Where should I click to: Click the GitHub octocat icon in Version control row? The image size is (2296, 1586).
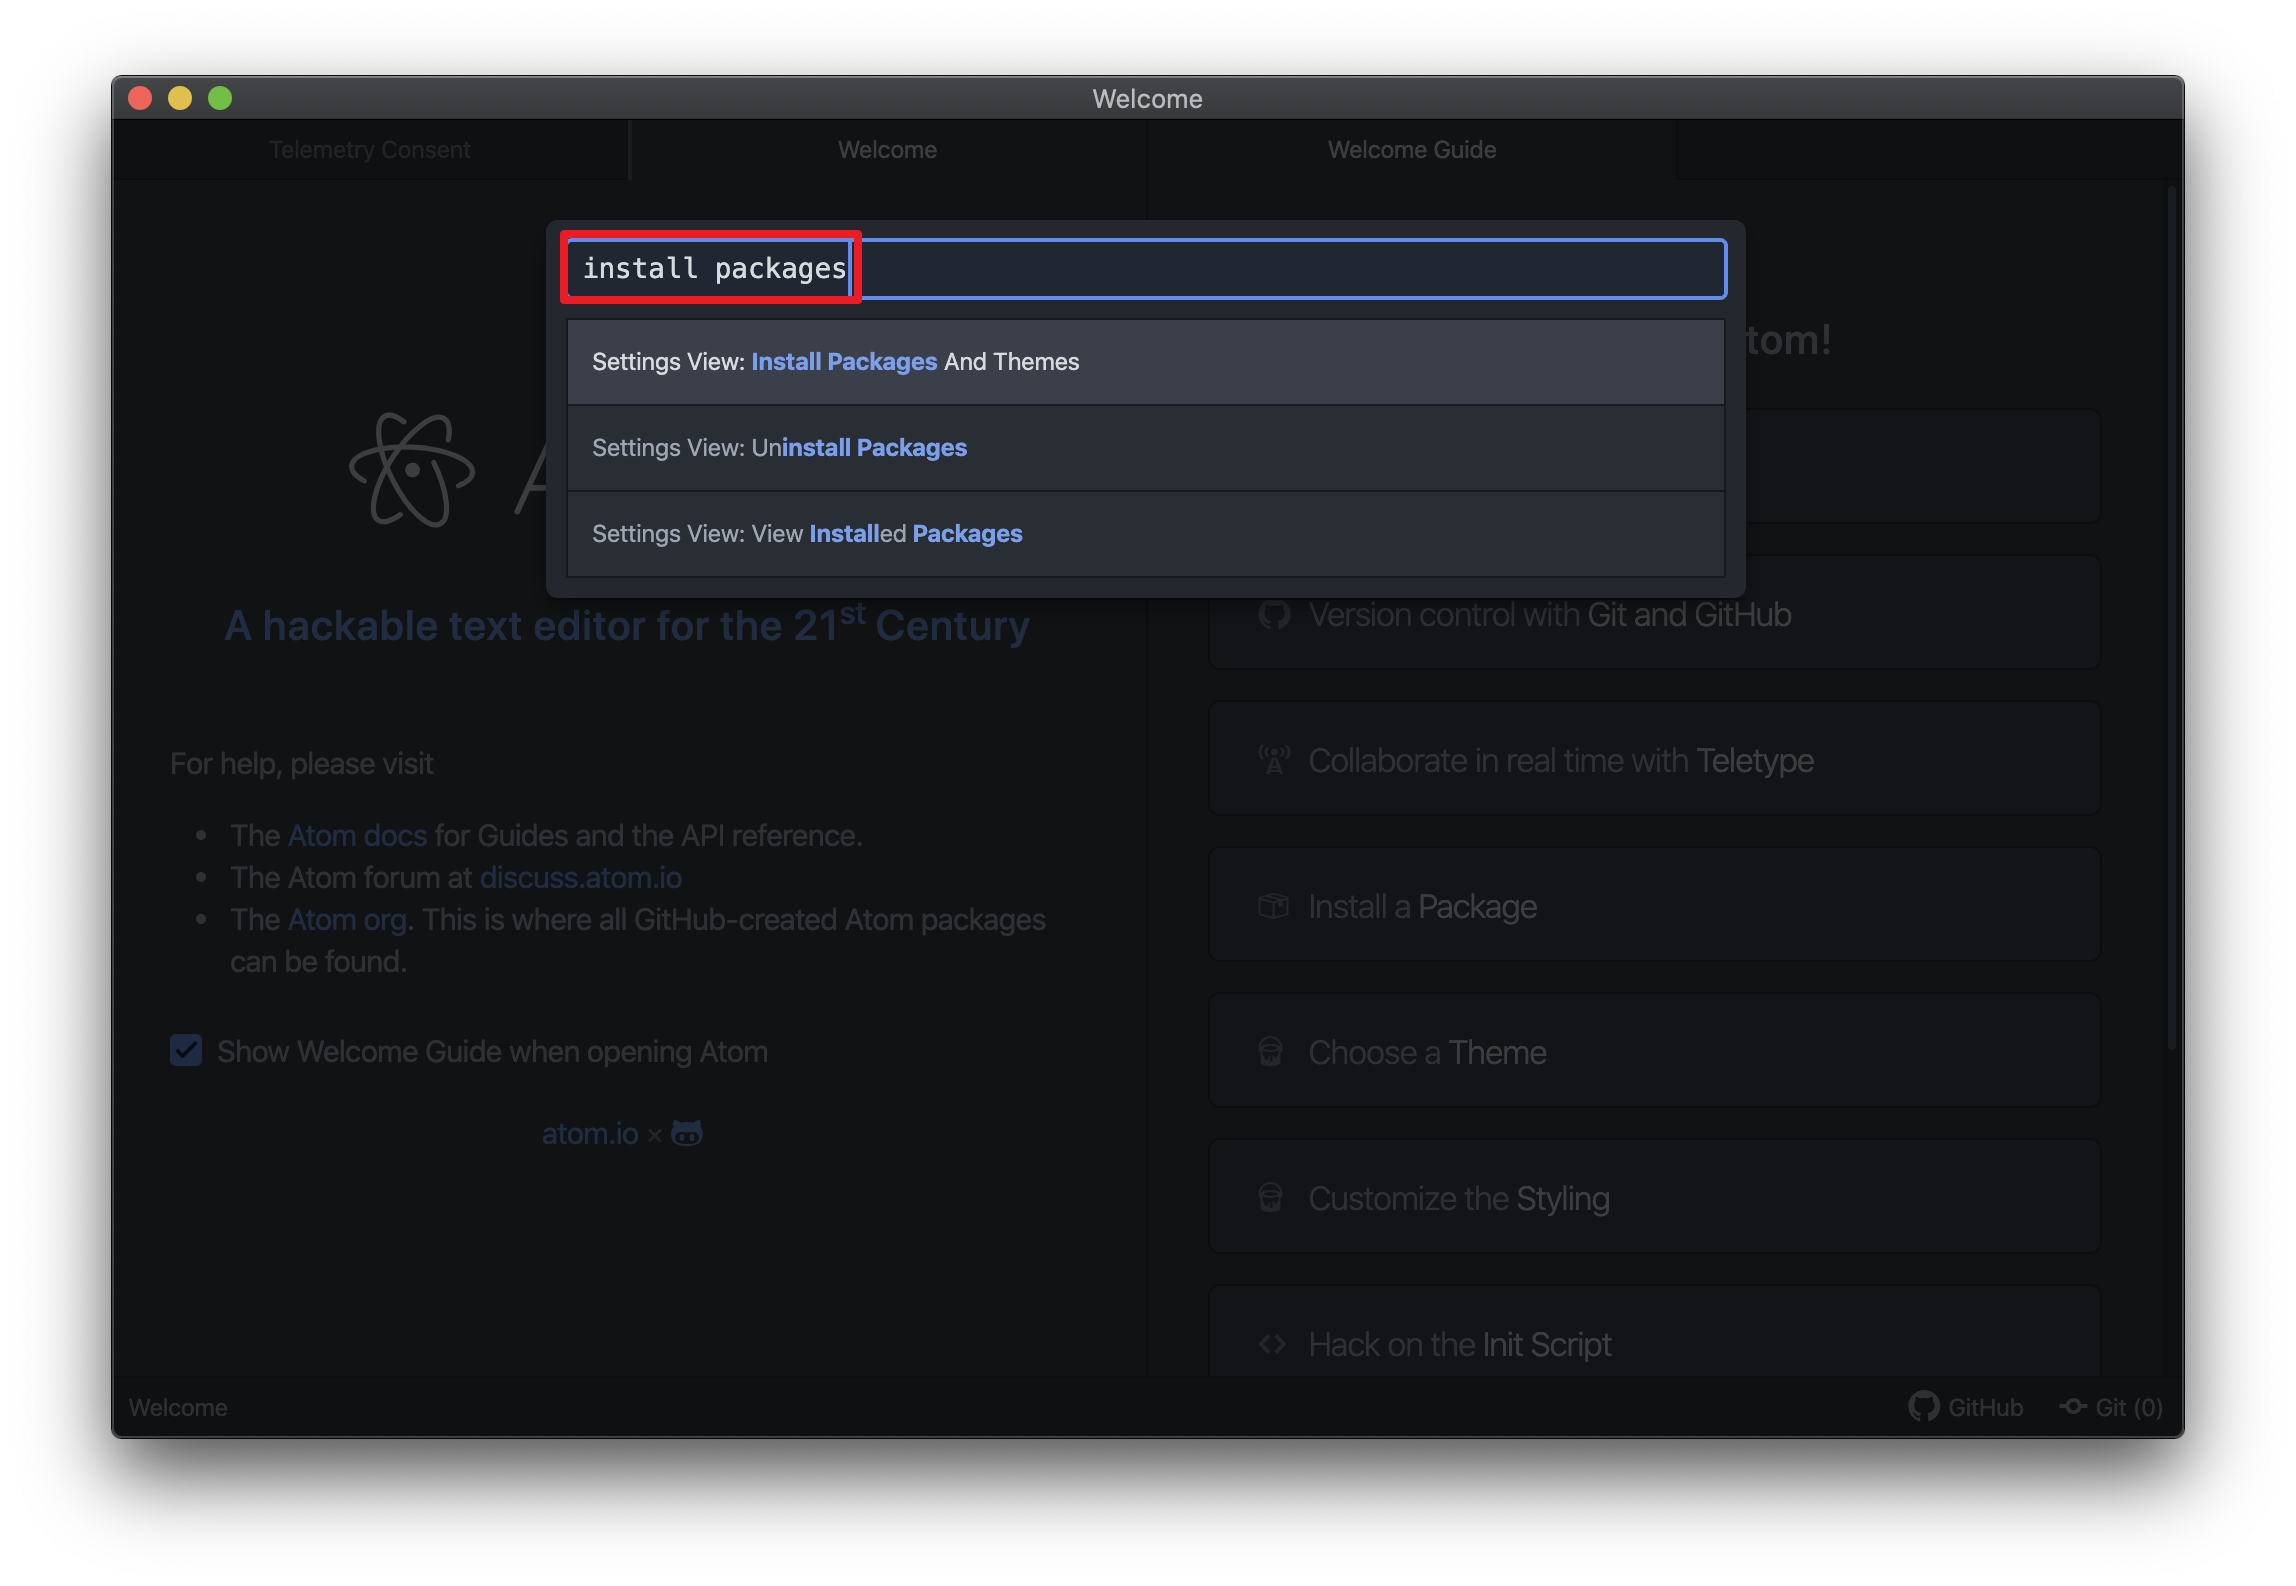(1274, 614)
